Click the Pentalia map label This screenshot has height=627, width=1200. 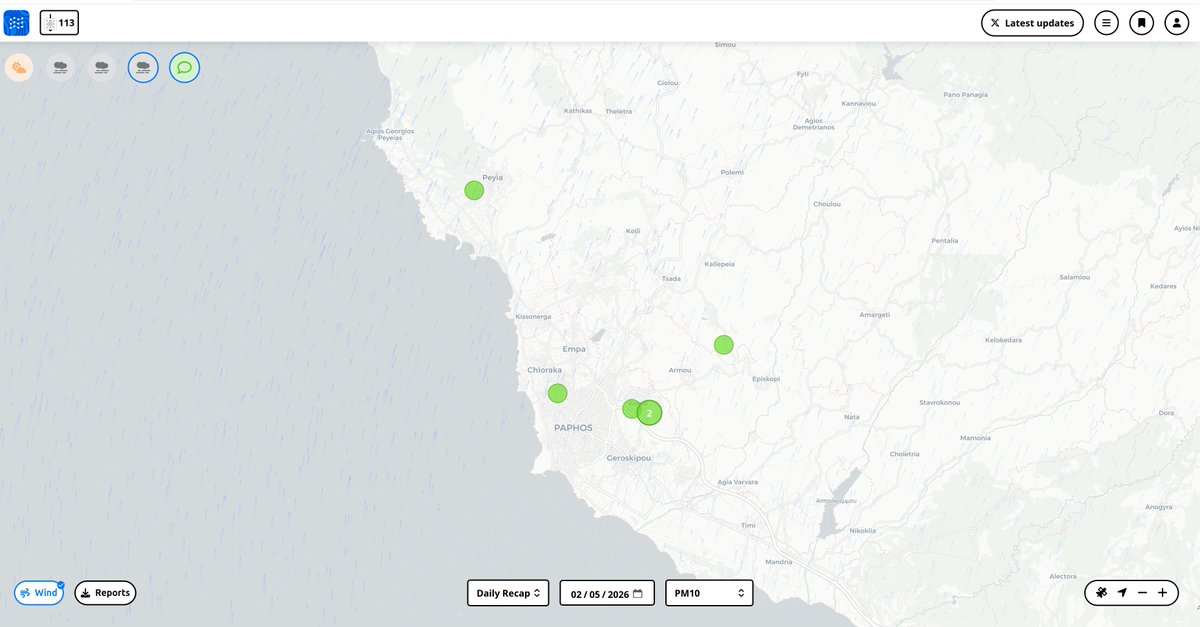pyautogui.click(x=944, y=241)
